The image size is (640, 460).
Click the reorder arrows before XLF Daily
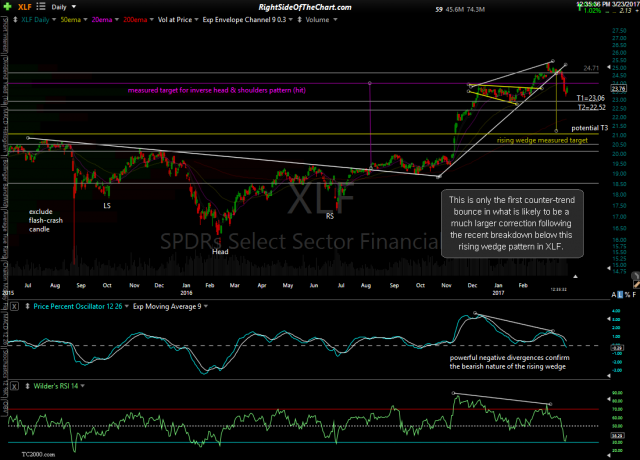[x=15, y=20]
